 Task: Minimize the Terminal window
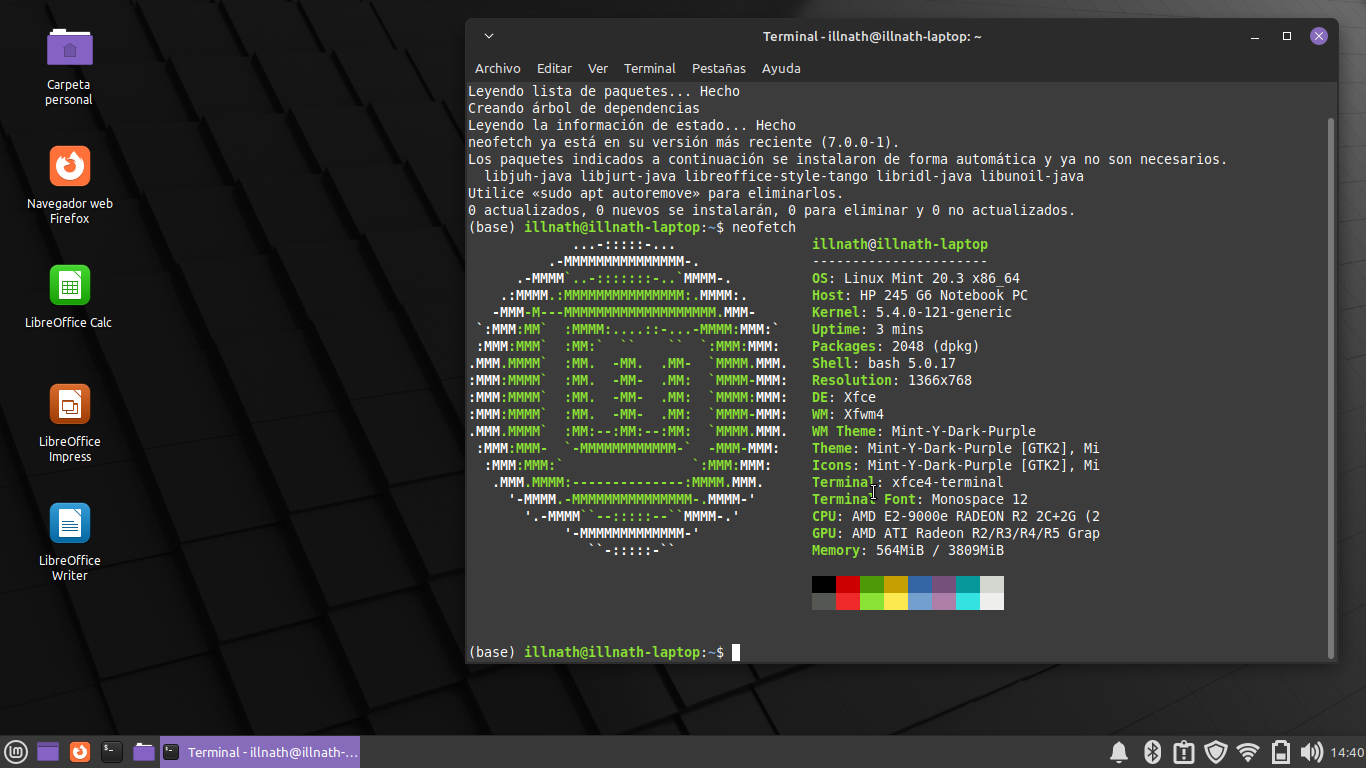1255,37
